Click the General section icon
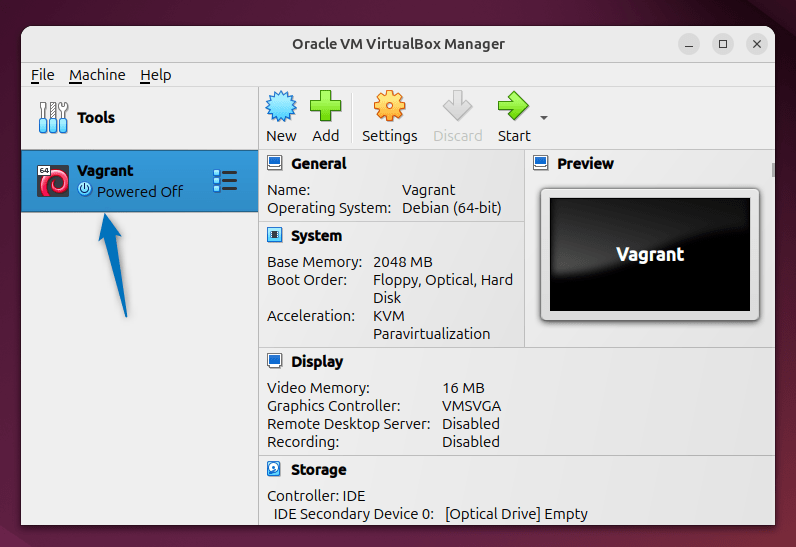 [275, 164]
